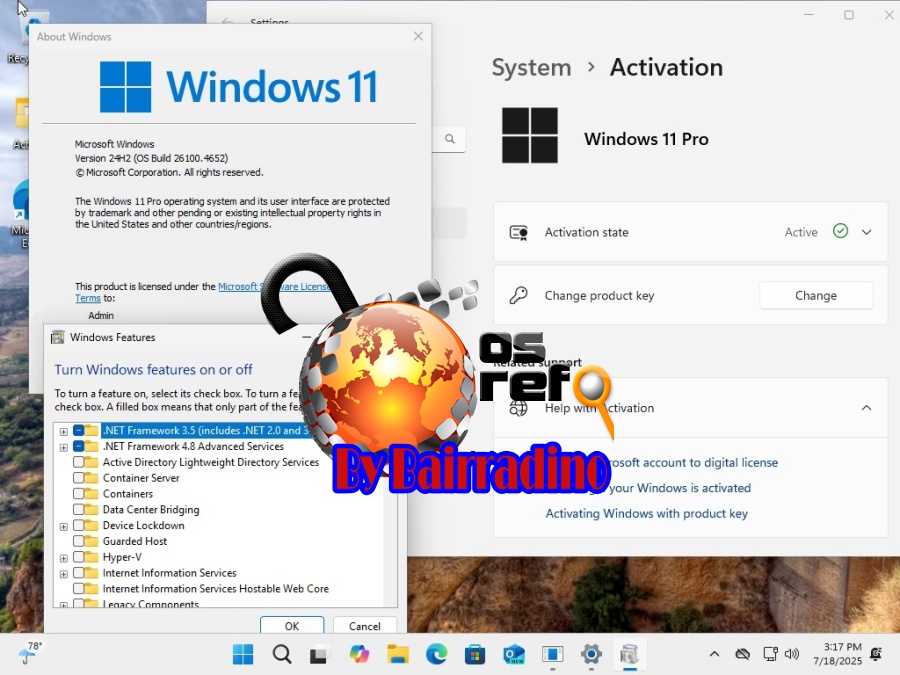Select the Data Center Bridging label
This screenshot has height=675, width=900.
[151, 510]
